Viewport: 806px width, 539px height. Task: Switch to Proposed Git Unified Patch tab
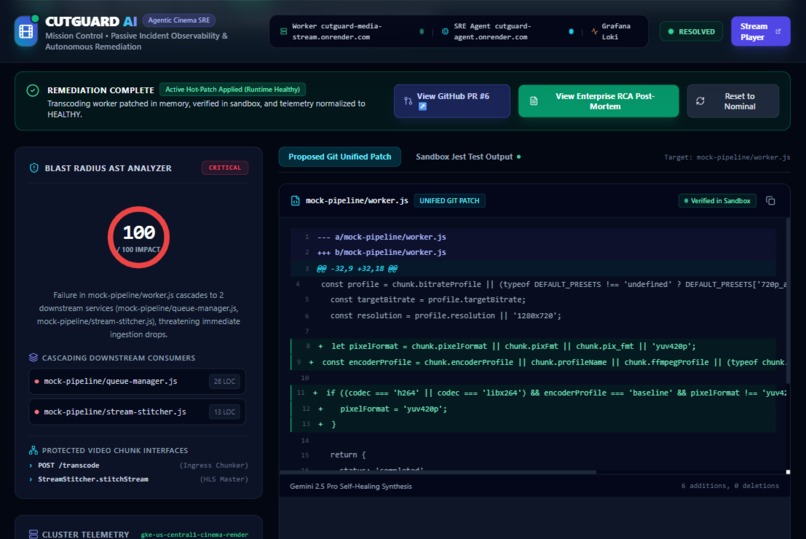[340, 157]
